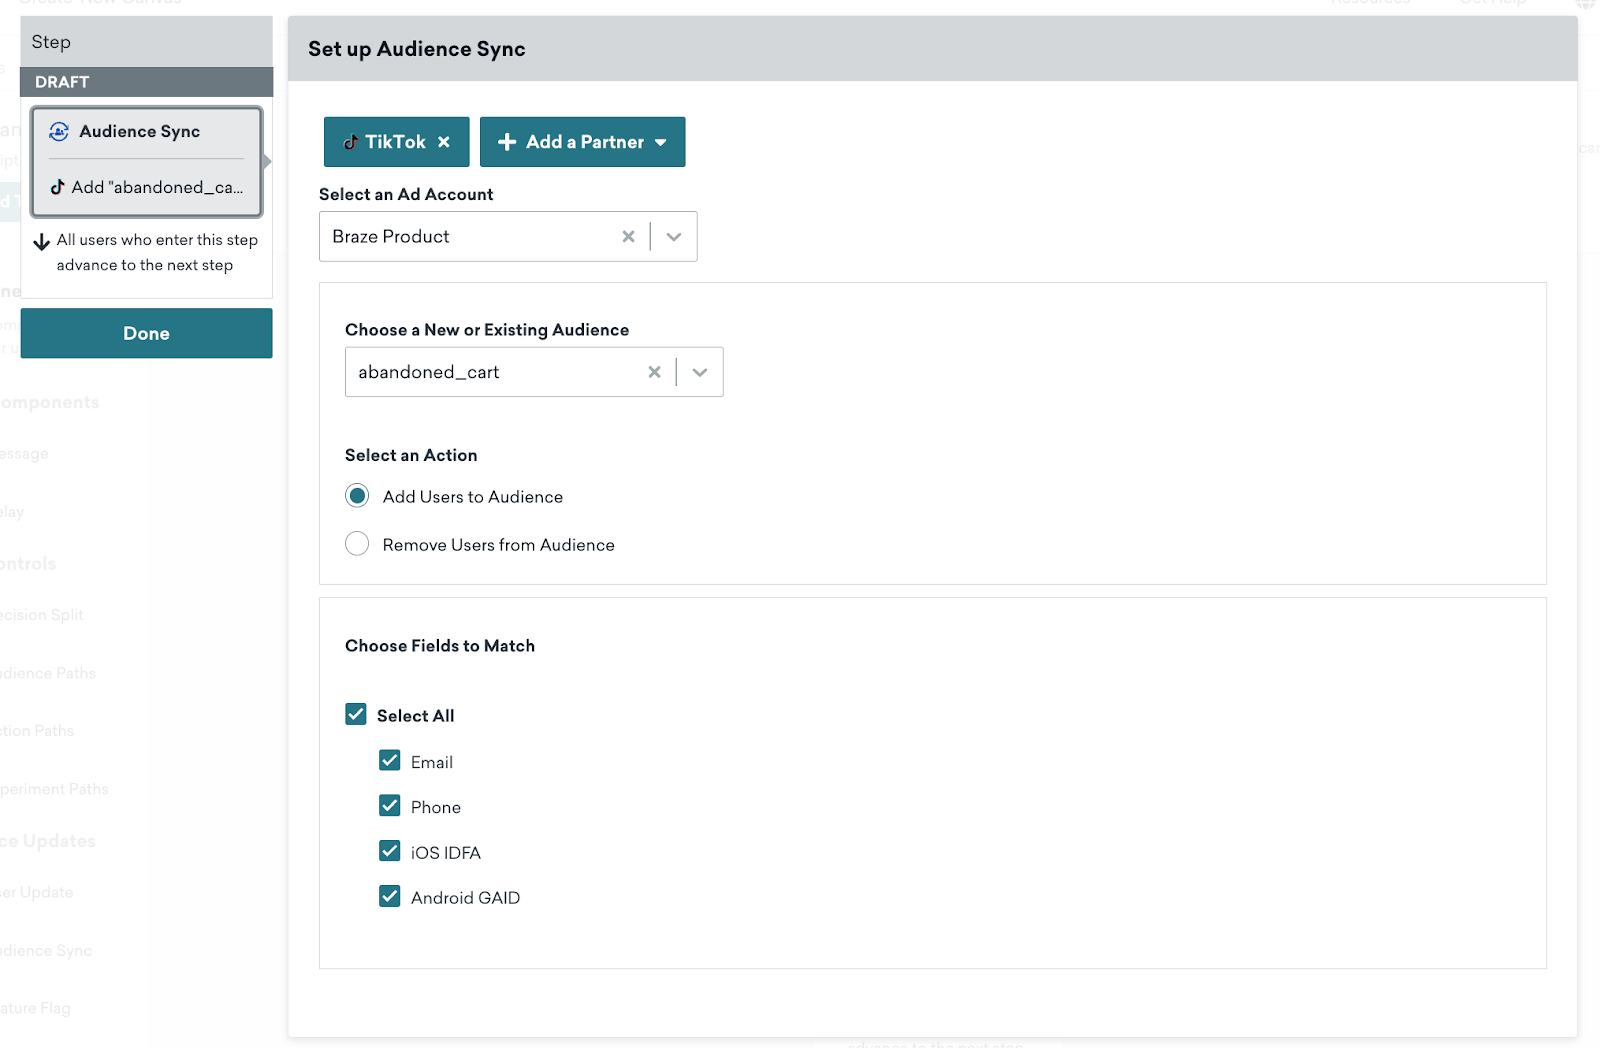
Task: Click the TikTok icon beside Add "abandoned_ca..."
Action: (58, 187)
